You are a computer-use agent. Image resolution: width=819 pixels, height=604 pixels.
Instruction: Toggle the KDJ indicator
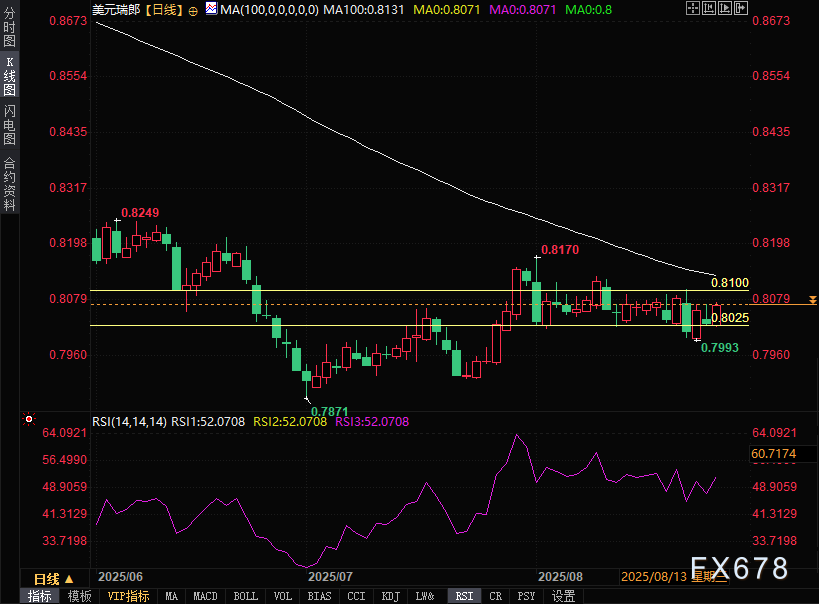(x=390, y=596)
